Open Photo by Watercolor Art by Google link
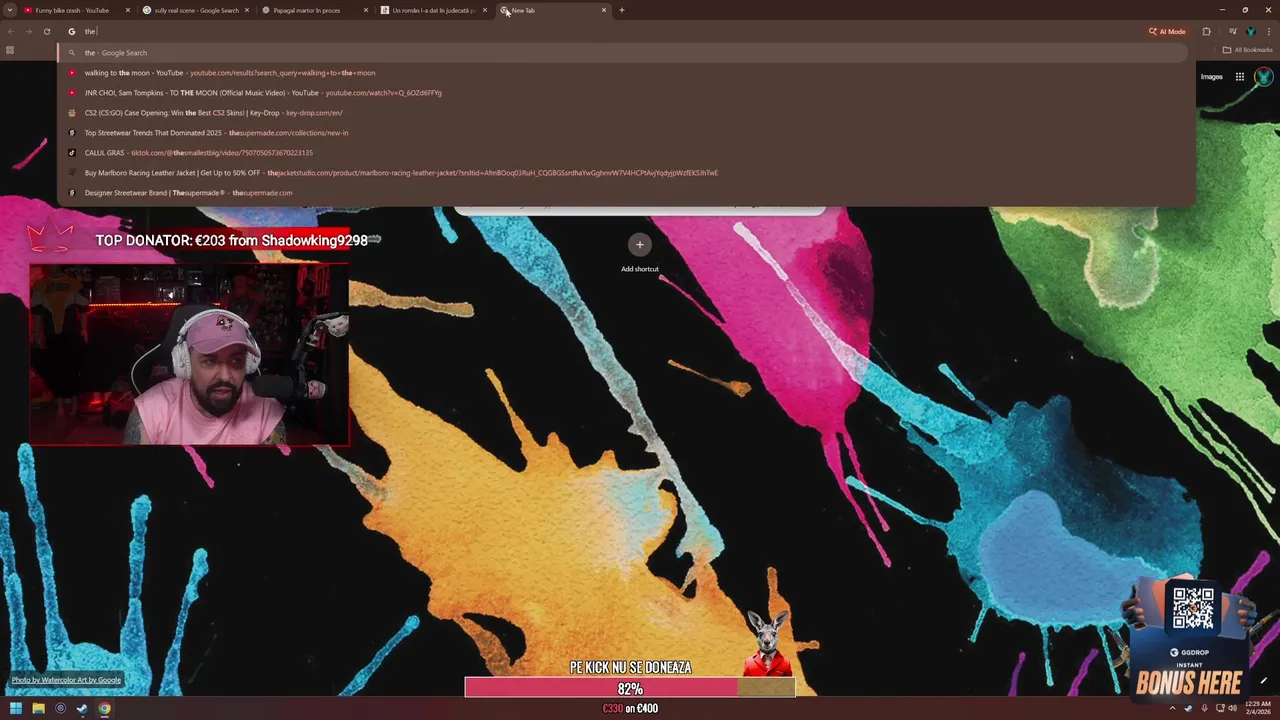Viewport: 1280px width, 720px height. [x=66, y=680]
